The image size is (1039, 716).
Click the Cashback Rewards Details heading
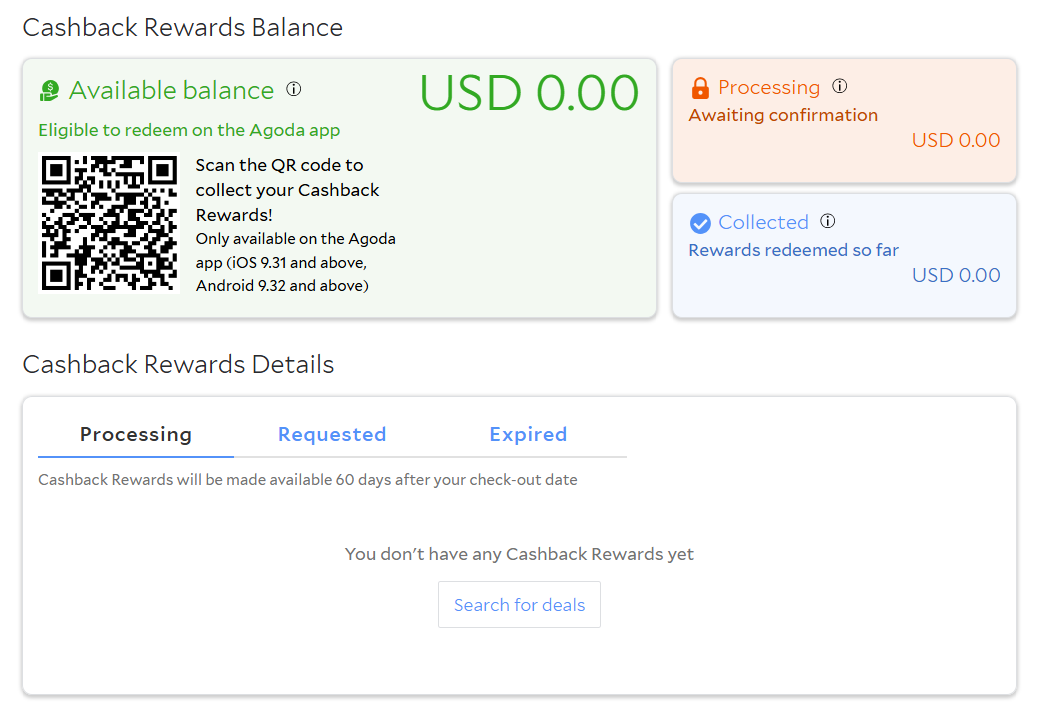tap(177, 364)
